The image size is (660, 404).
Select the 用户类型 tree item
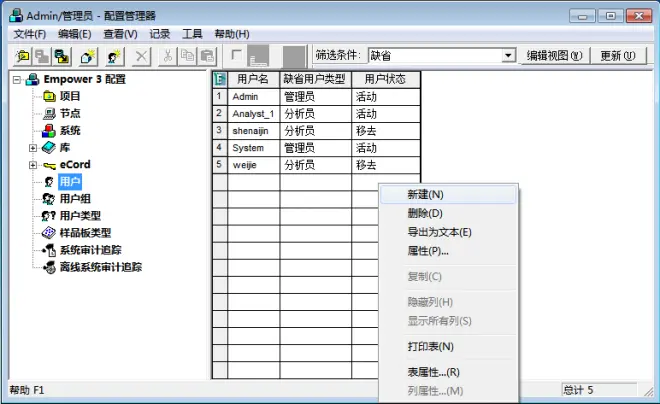80,216
